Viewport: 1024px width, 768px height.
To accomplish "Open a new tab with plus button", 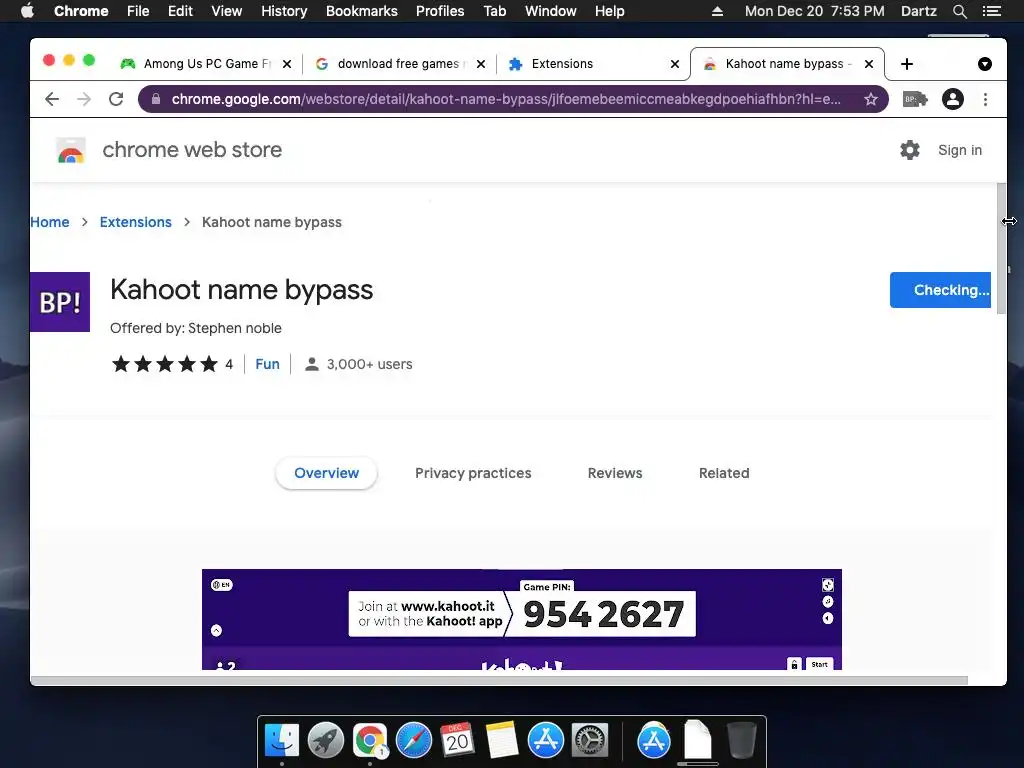I will pyautogui.click(x=906, y=64).
